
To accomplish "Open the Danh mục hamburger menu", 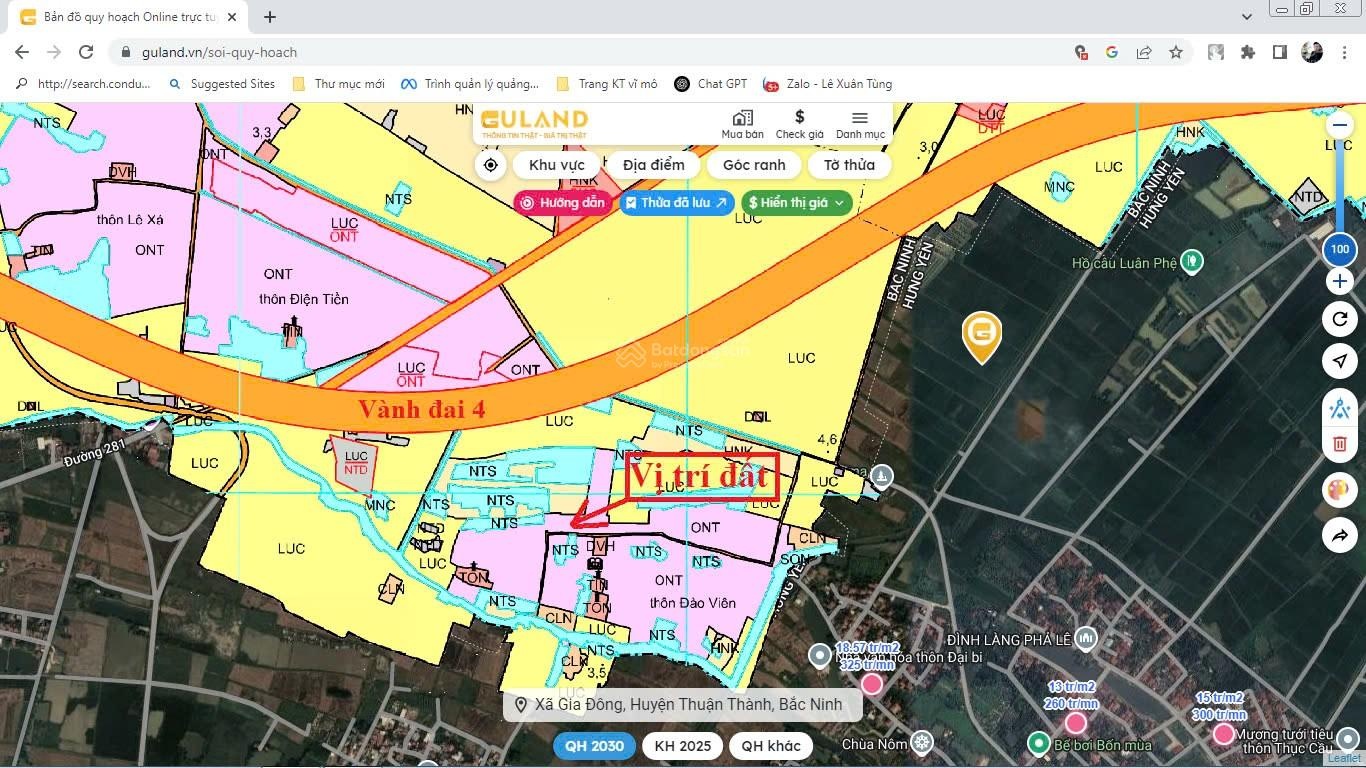I will (x=860, y=124).
